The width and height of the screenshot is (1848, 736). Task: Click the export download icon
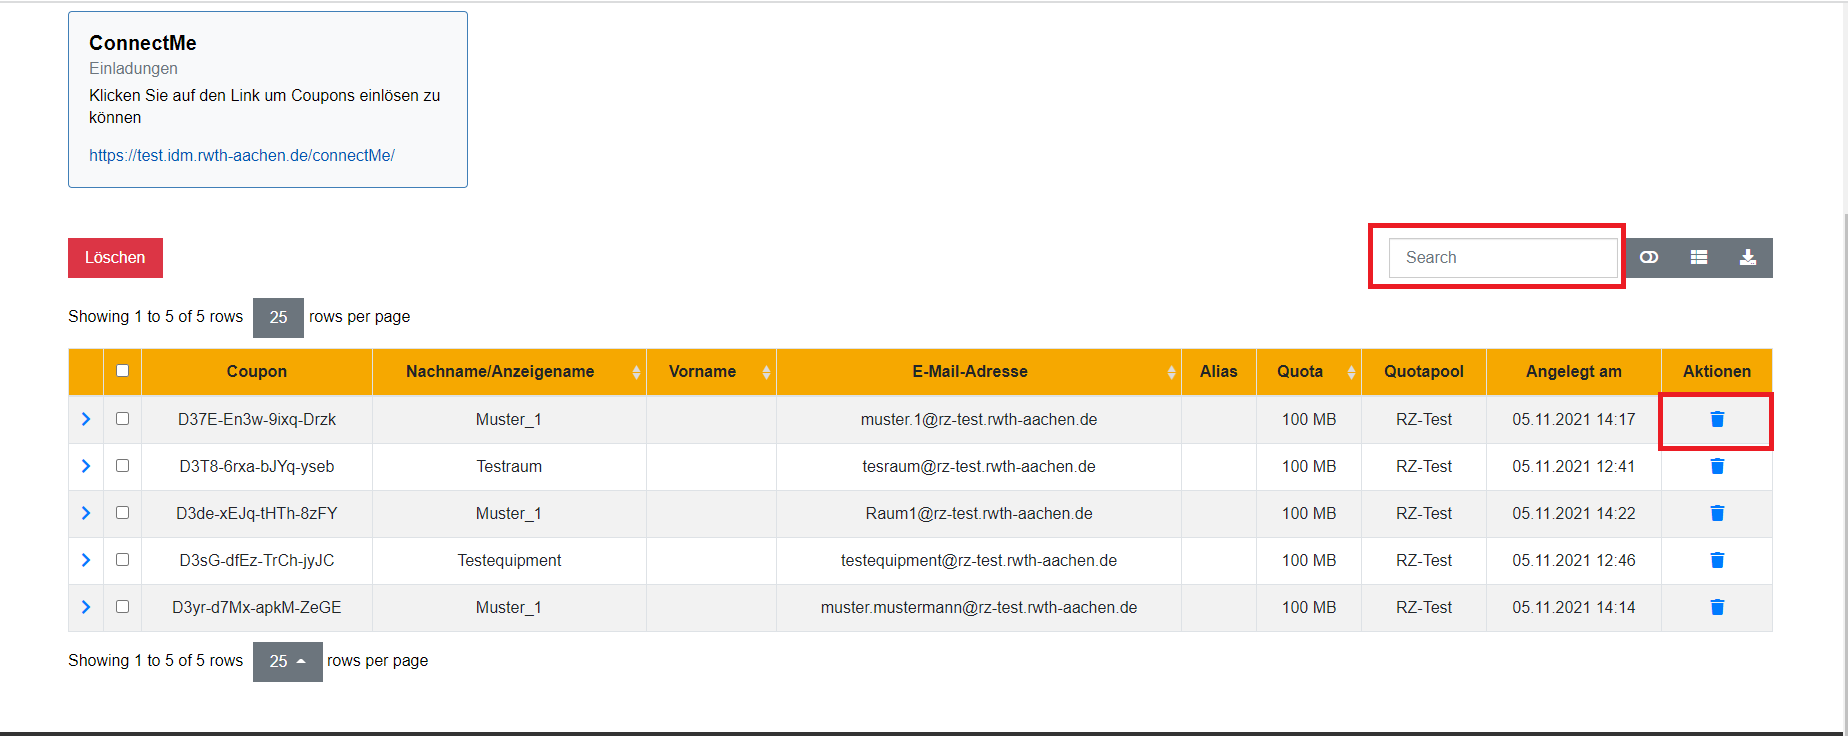[1747, 258]
